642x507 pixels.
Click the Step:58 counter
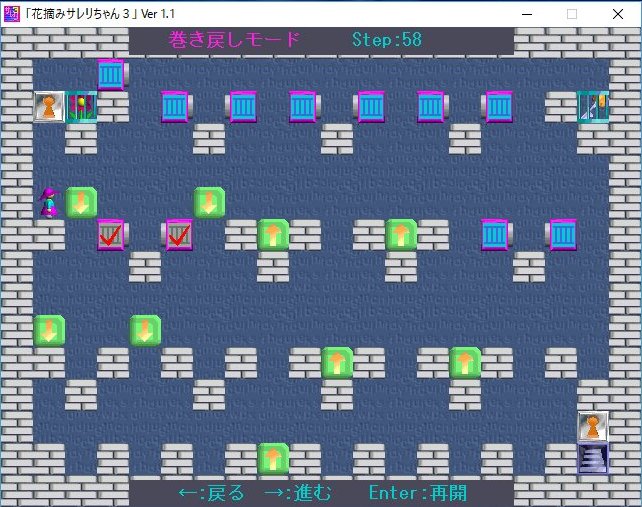[x=387, y=40]
